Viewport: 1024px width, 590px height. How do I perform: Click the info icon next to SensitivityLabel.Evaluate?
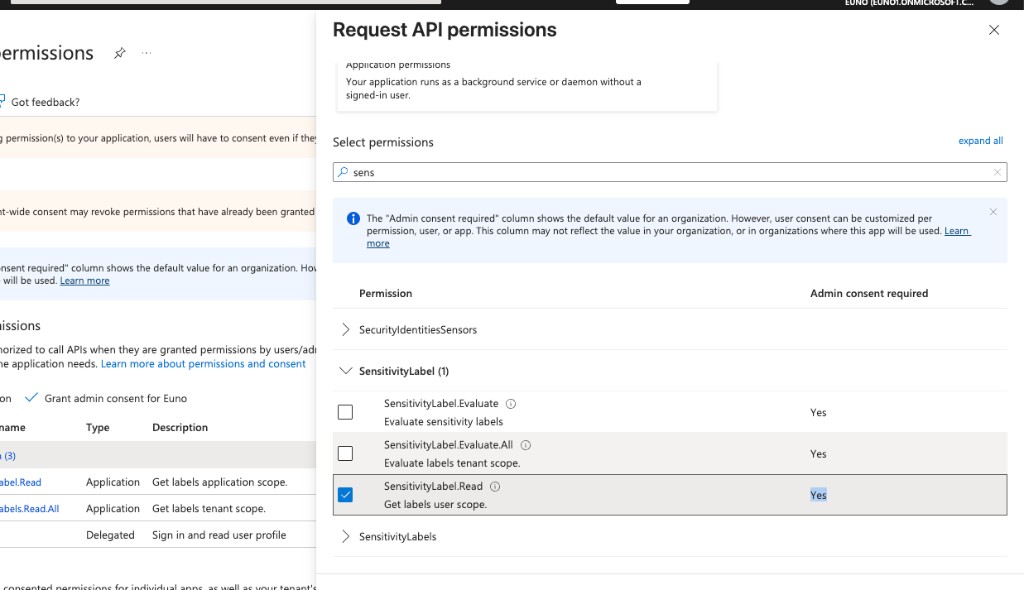pos(511,404)
